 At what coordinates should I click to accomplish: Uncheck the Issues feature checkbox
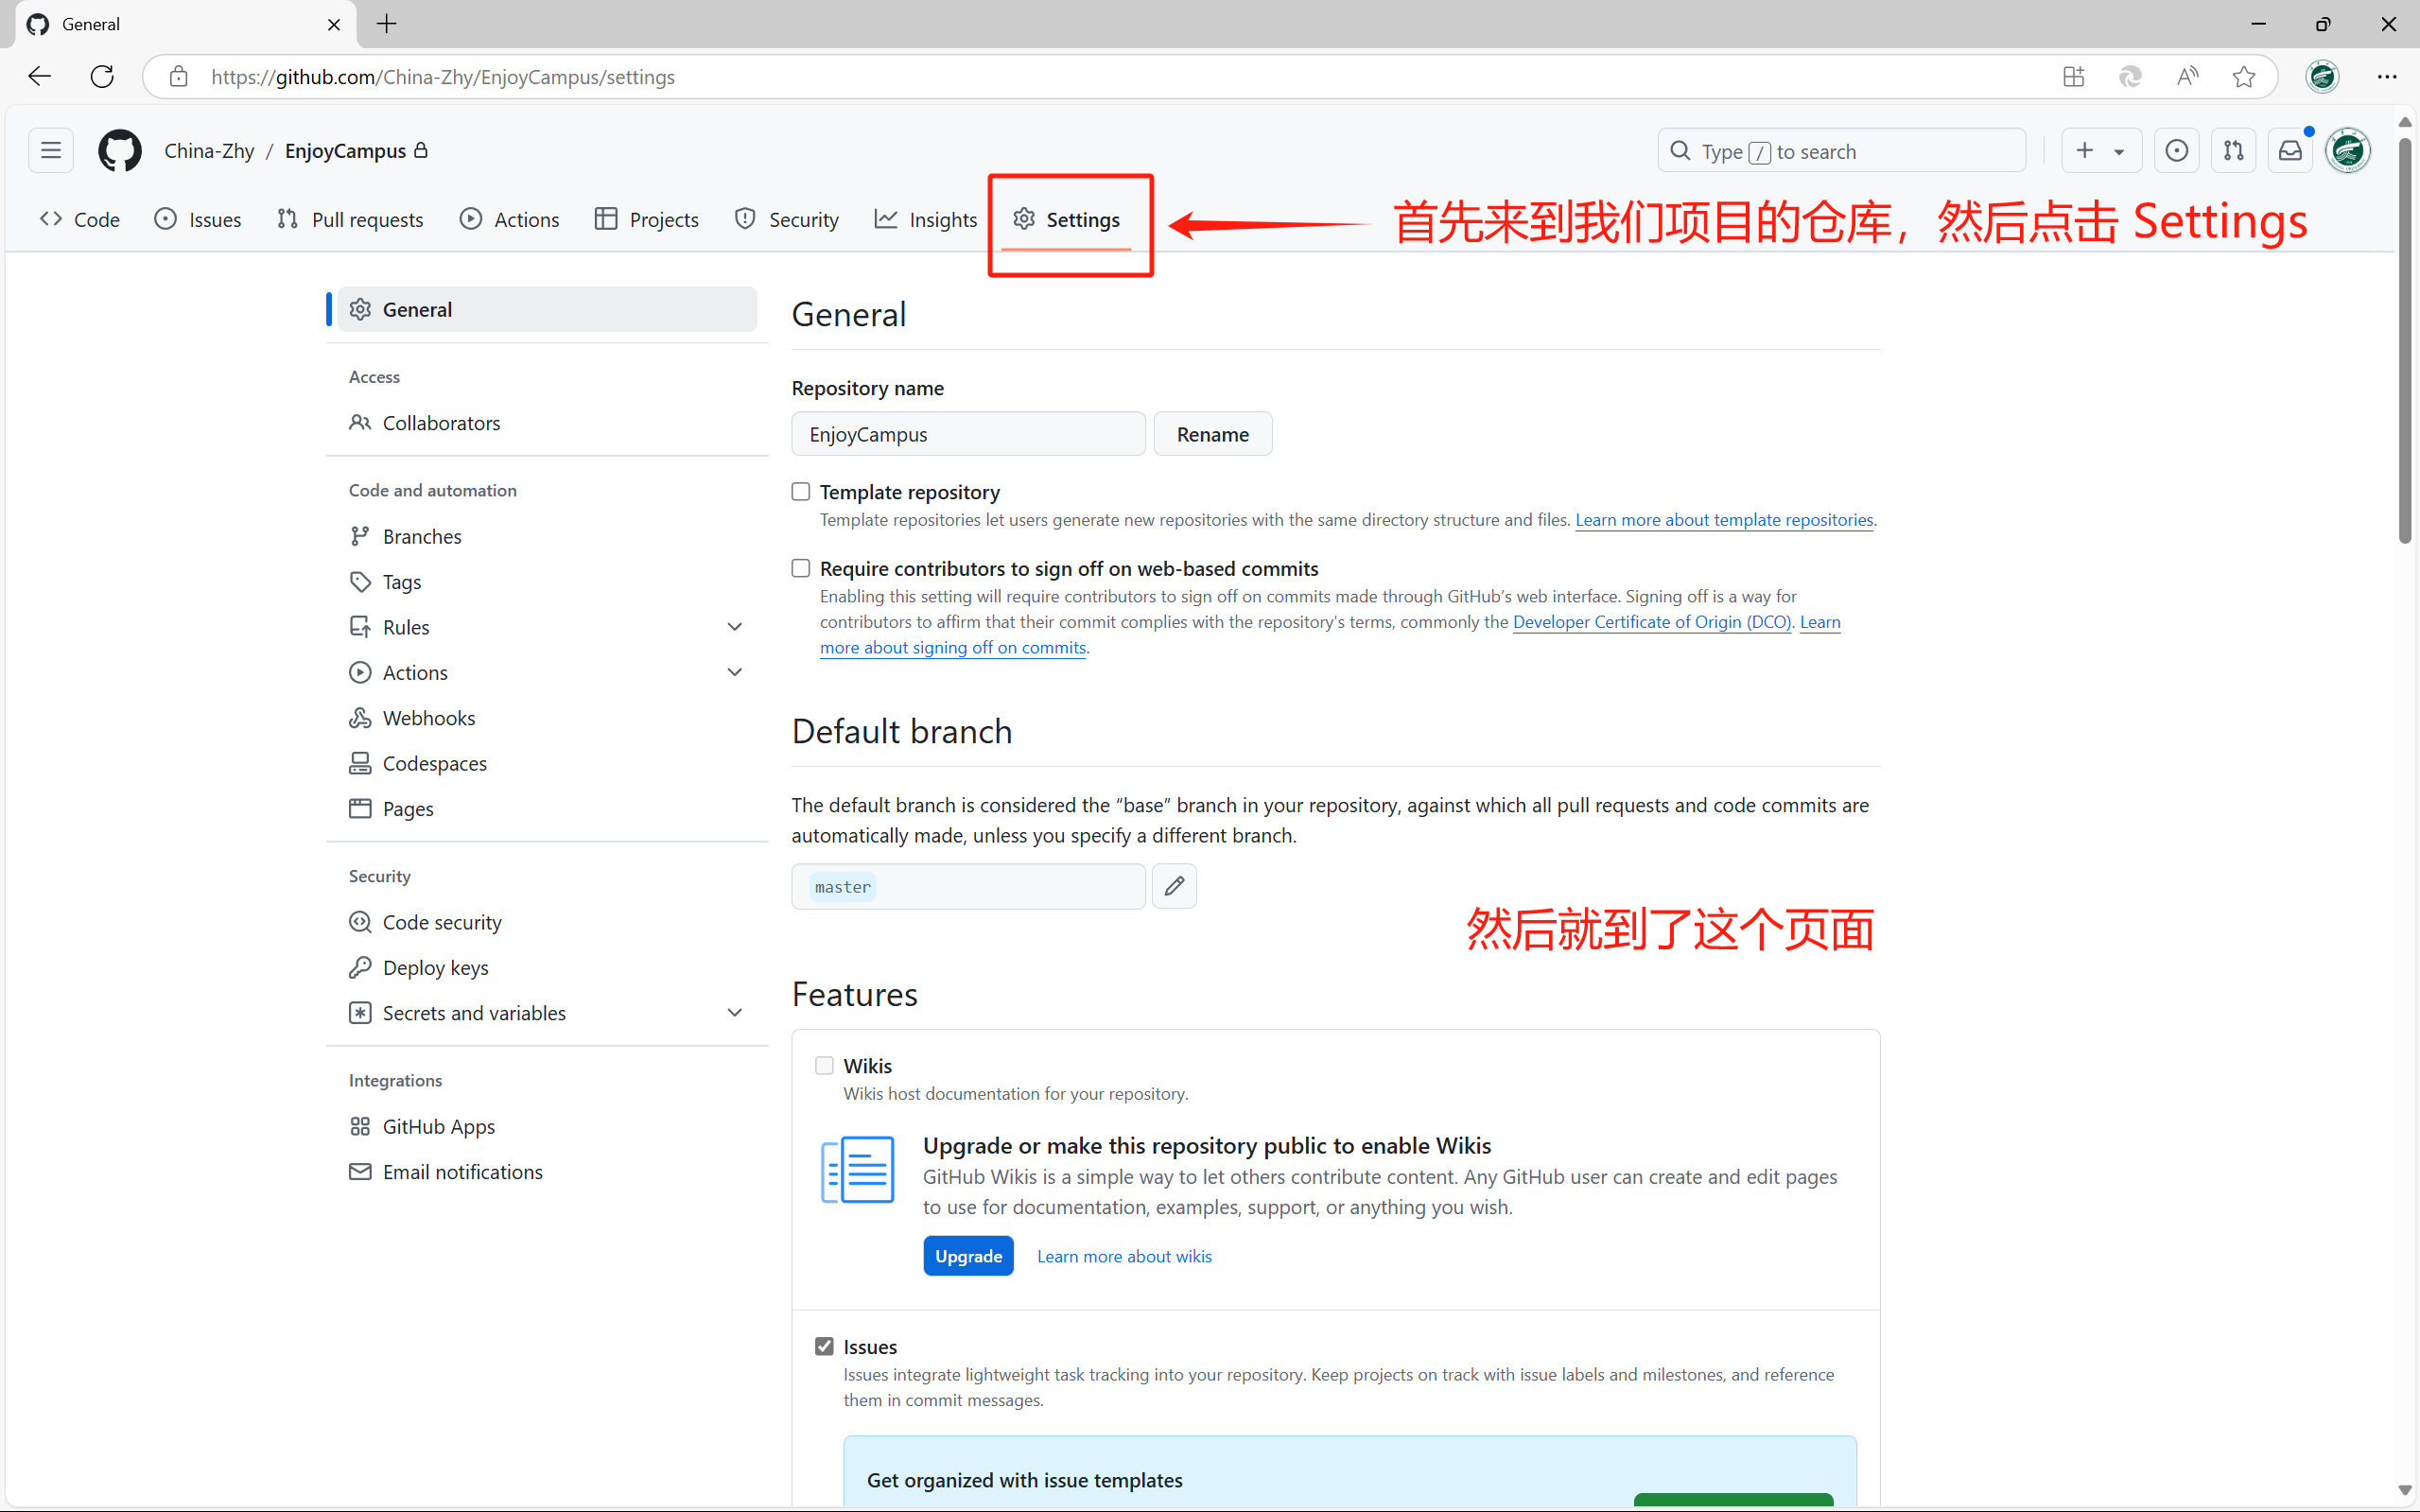click(x=824, y=1346)
